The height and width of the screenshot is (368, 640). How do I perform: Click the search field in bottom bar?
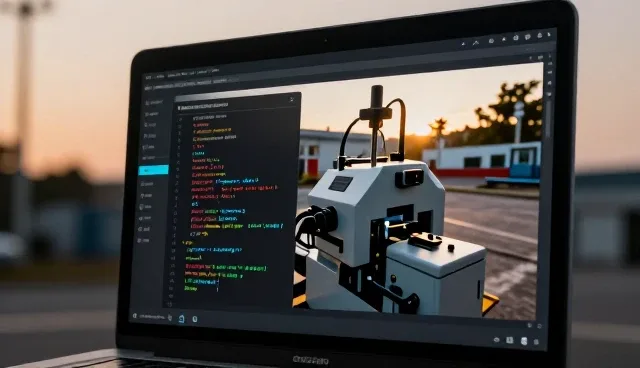(152, 316)
